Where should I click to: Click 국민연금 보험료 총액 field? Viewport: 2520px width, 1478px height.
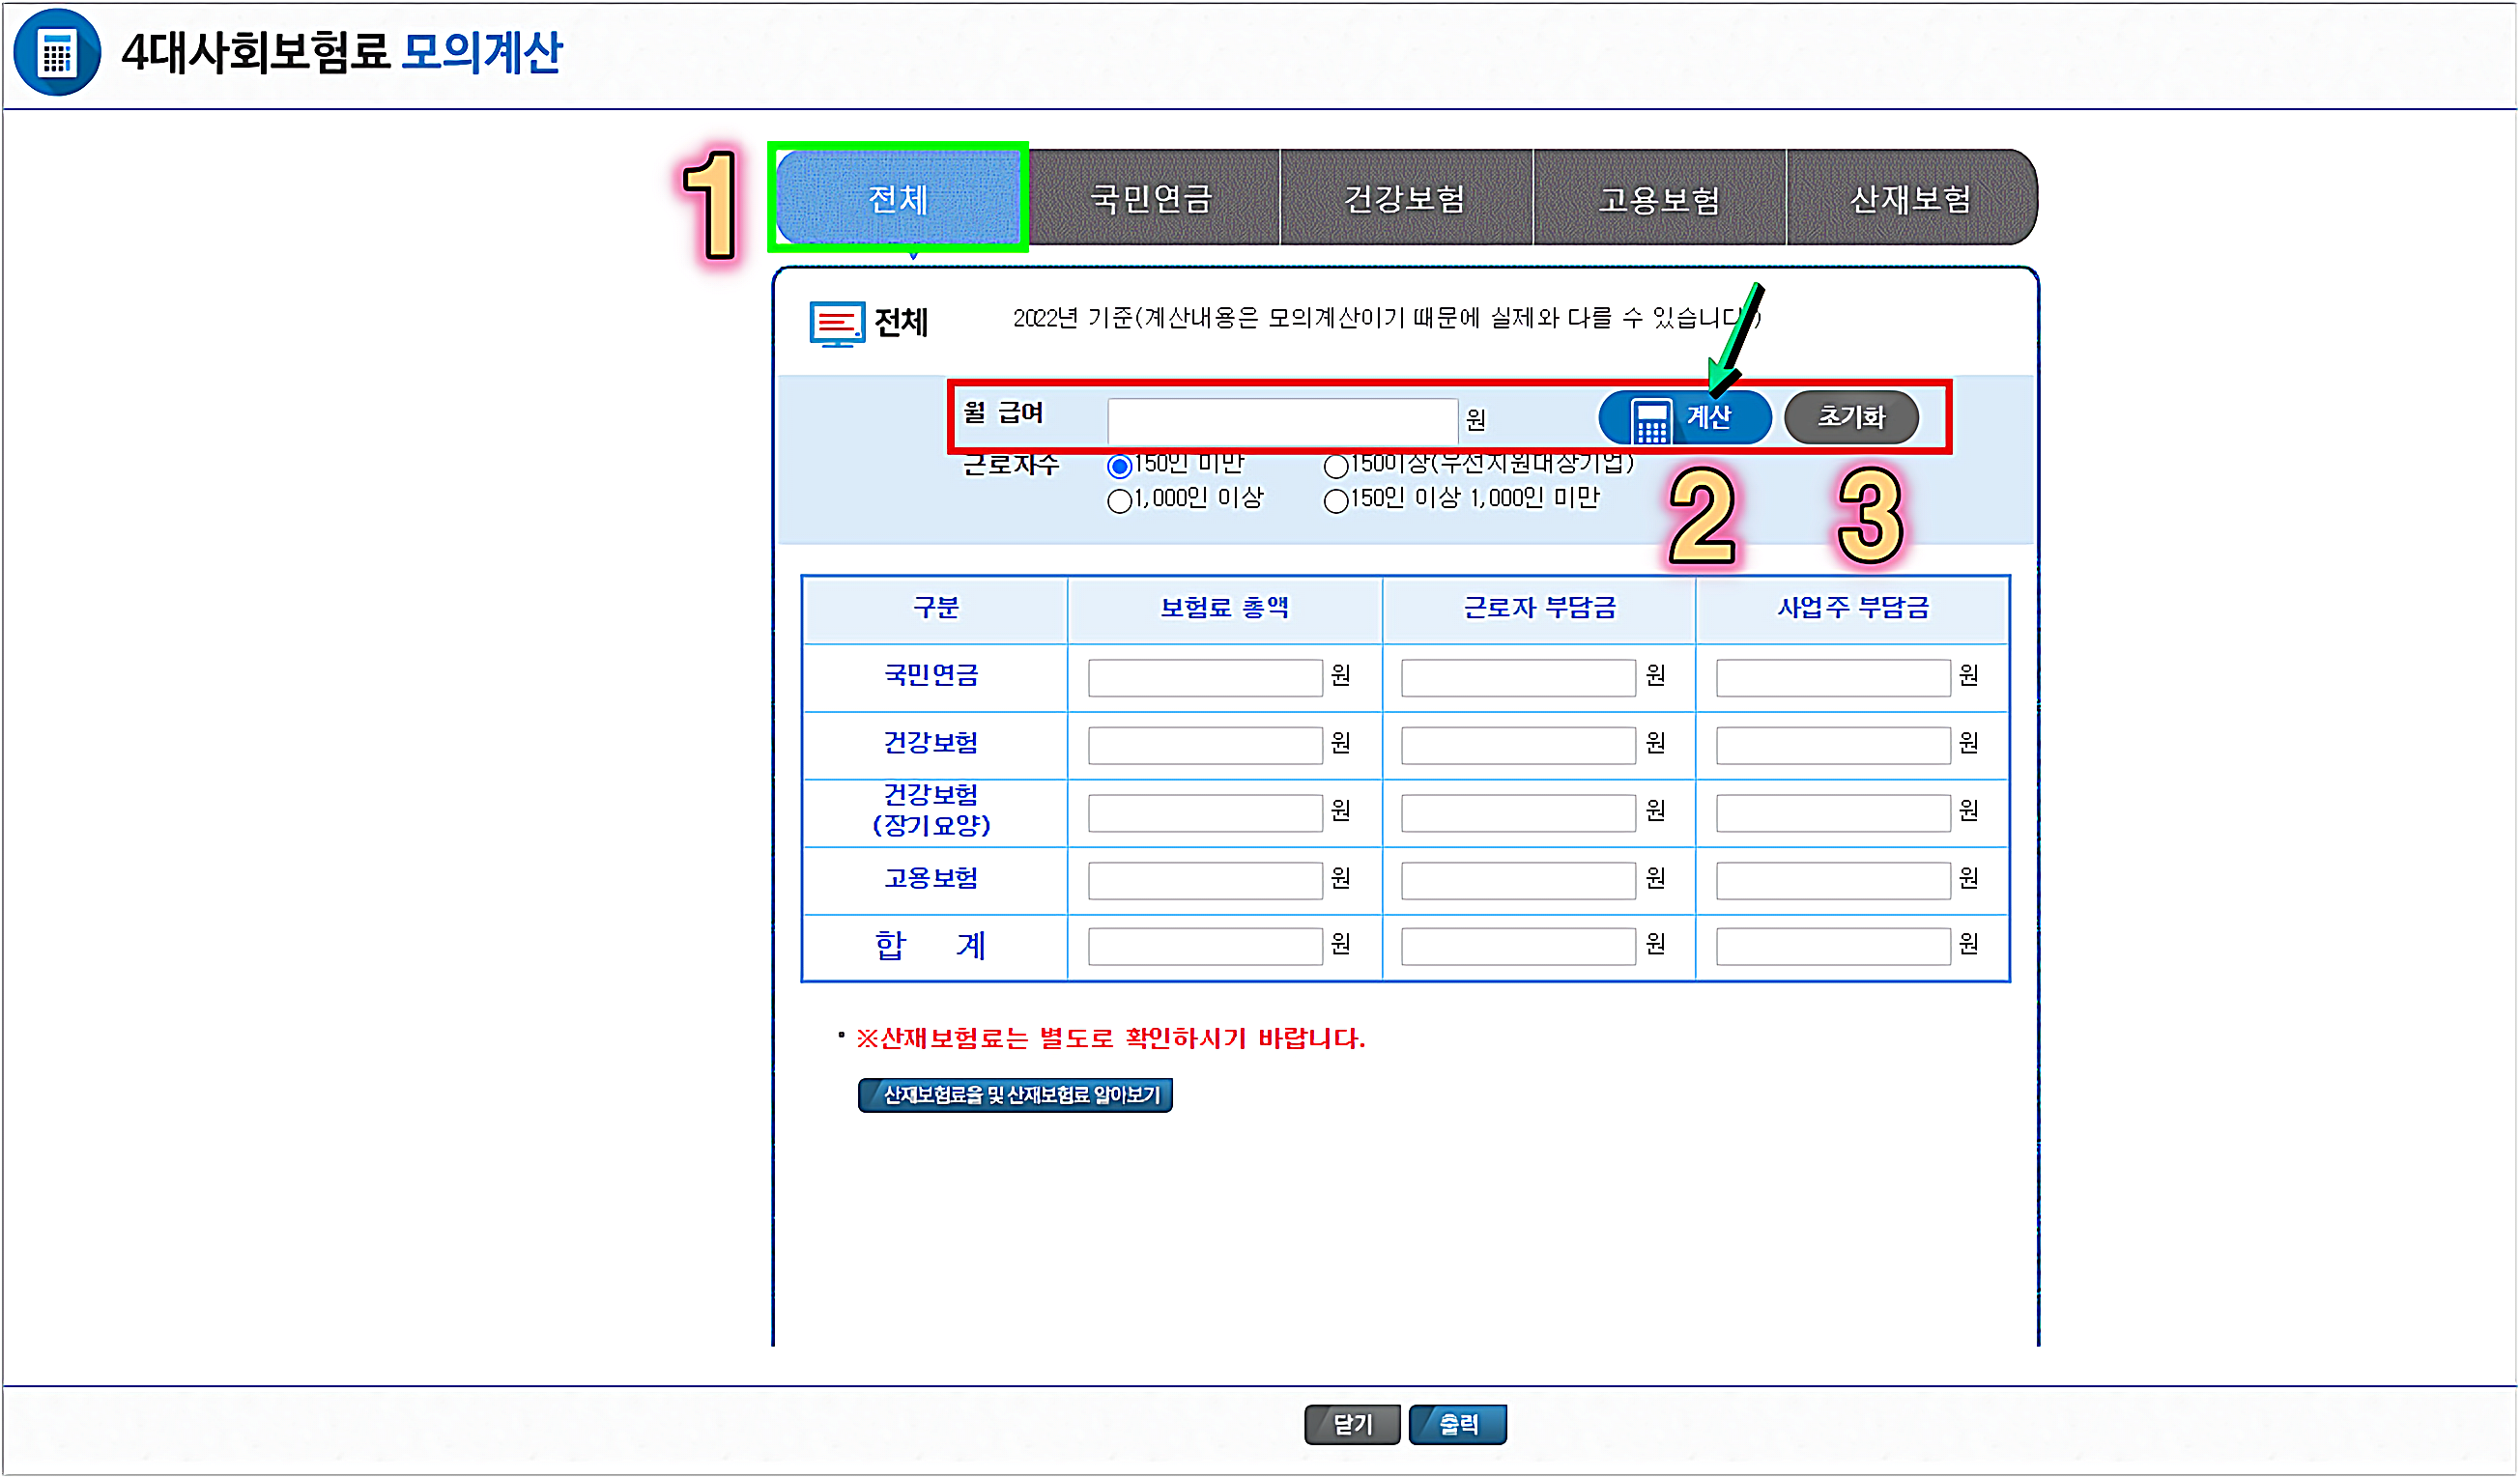pos(1204,678)
